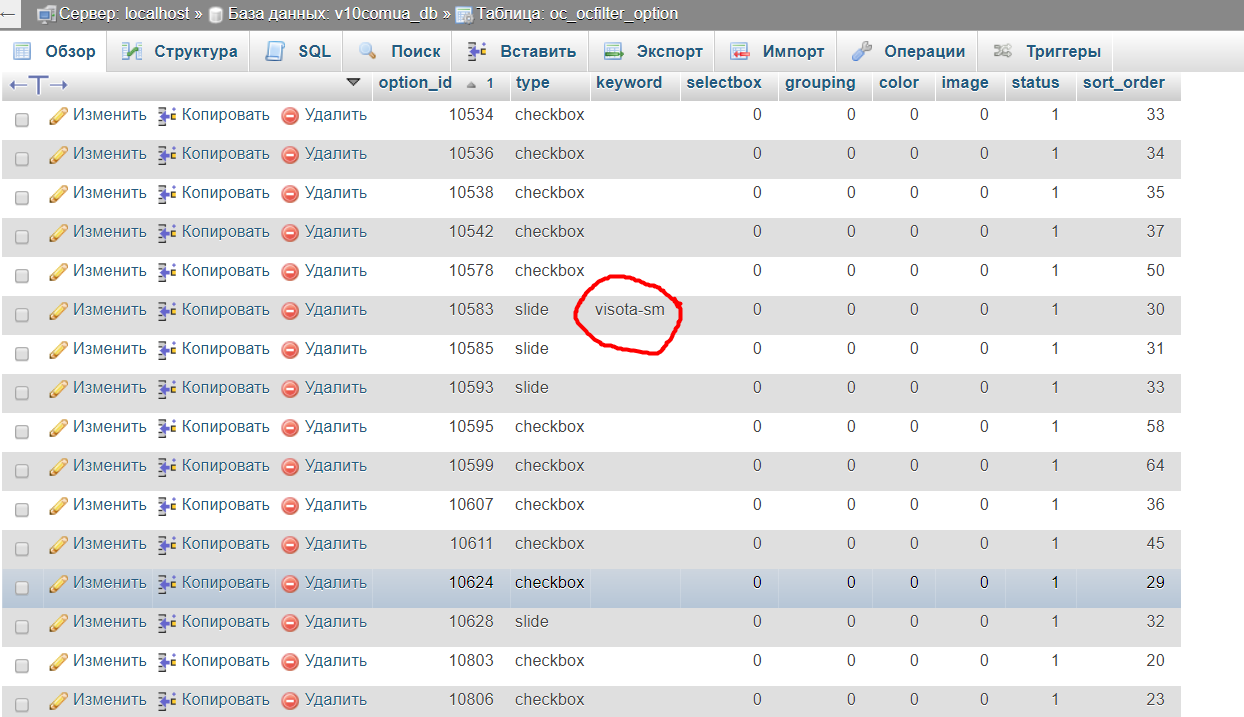1244x717 pixels.
Task: Check the box for row 10599
Action: tap(22, 471)
